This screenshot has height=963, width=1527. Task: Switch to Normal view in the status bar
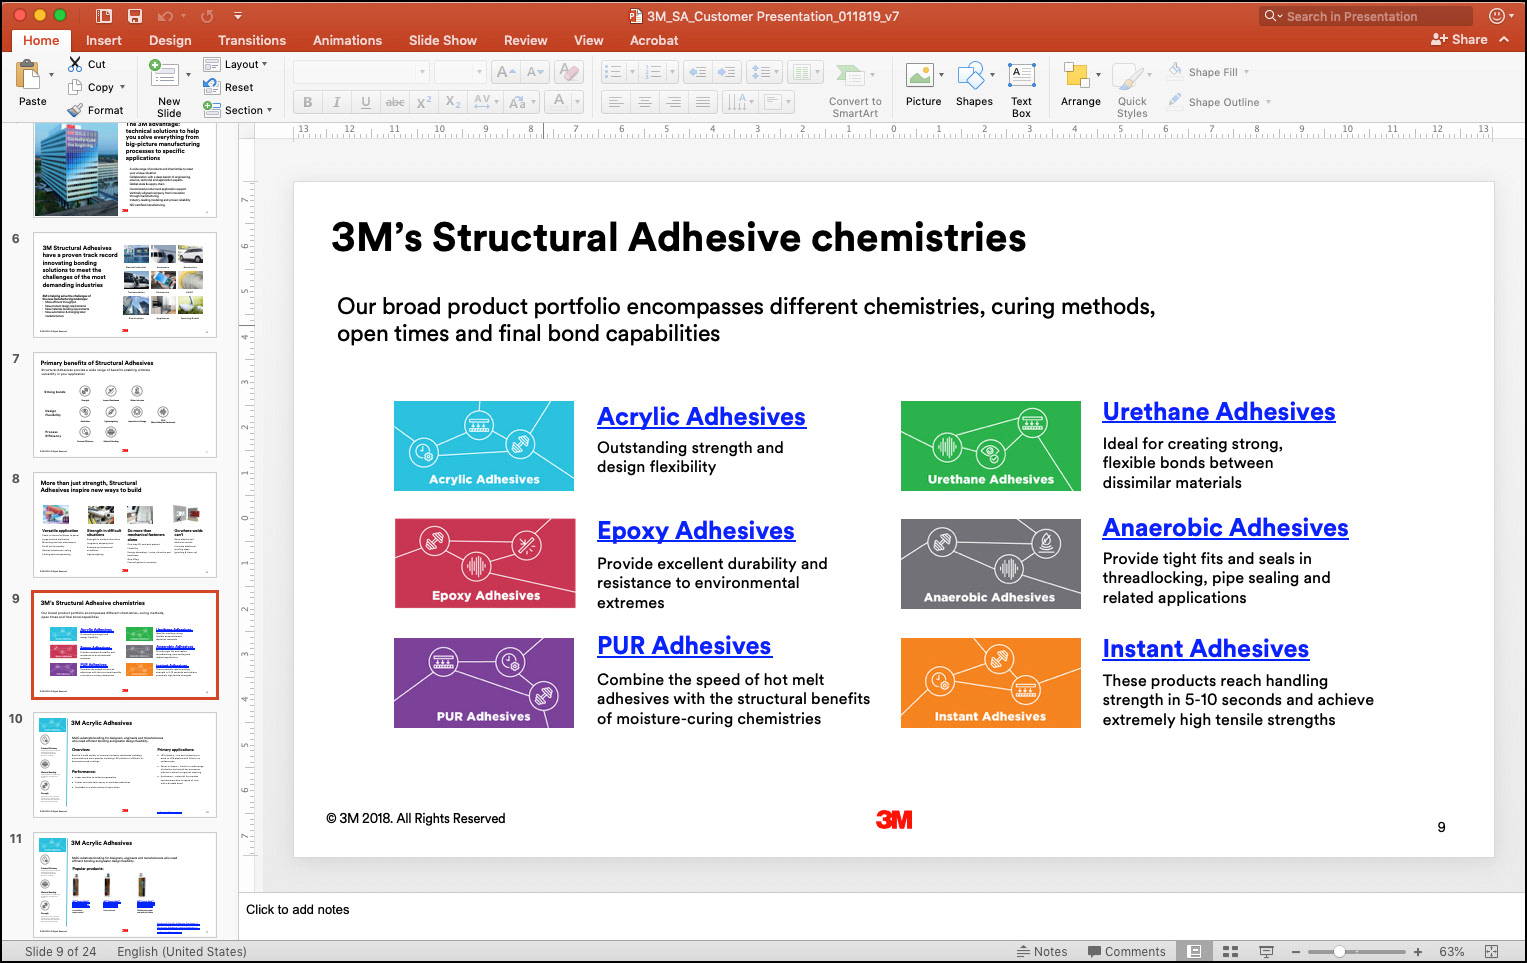tap(1195, 951)
